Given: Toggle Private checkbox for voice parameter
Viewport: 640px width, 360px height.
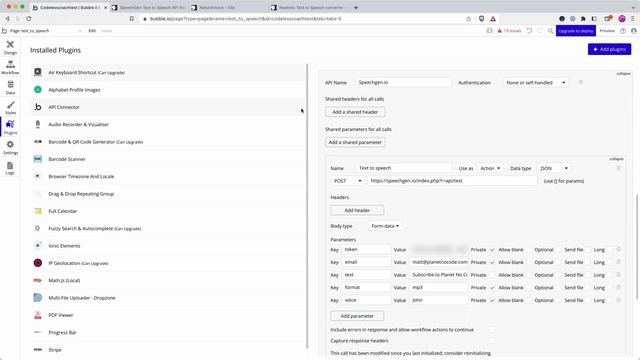Looking at the screenshot, I should pyautogui.click(x=492, y=300).
